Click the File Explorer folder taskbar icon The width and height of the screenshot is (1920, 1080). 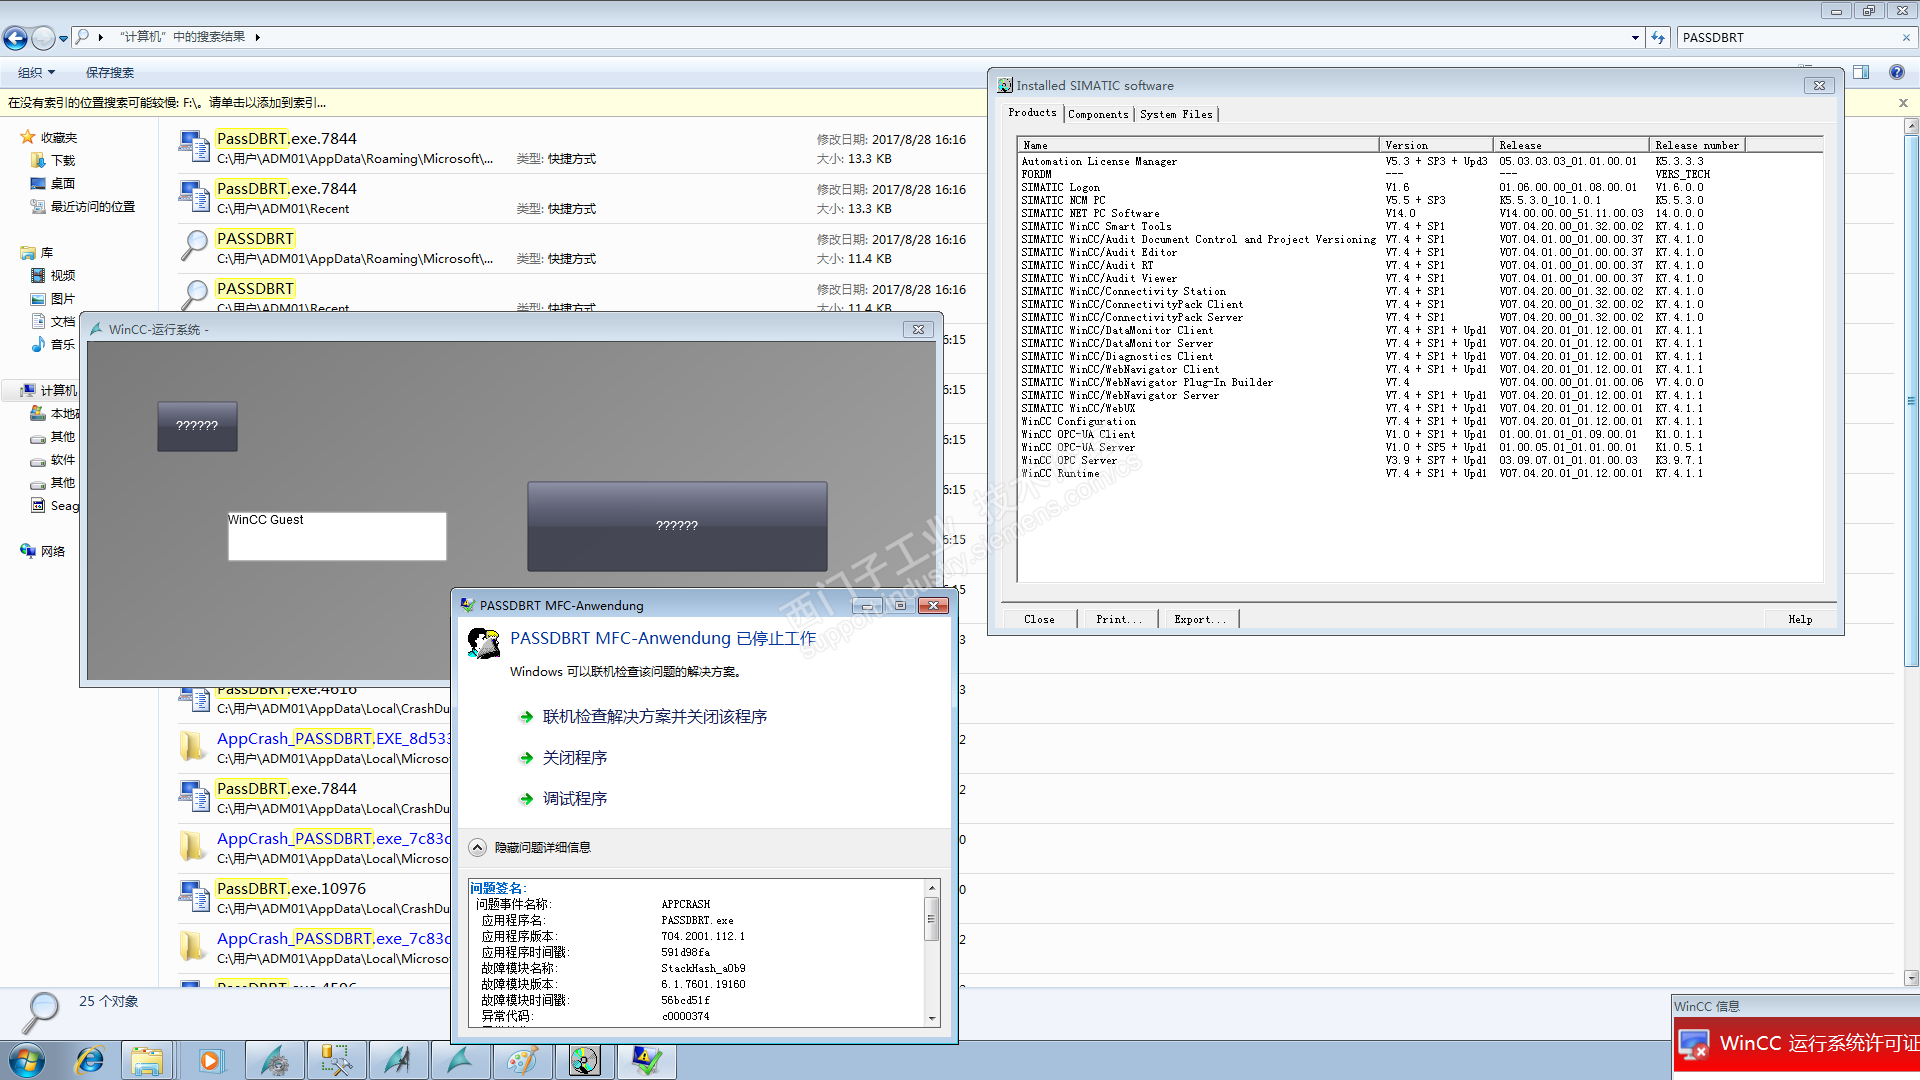pos(147,1060)
